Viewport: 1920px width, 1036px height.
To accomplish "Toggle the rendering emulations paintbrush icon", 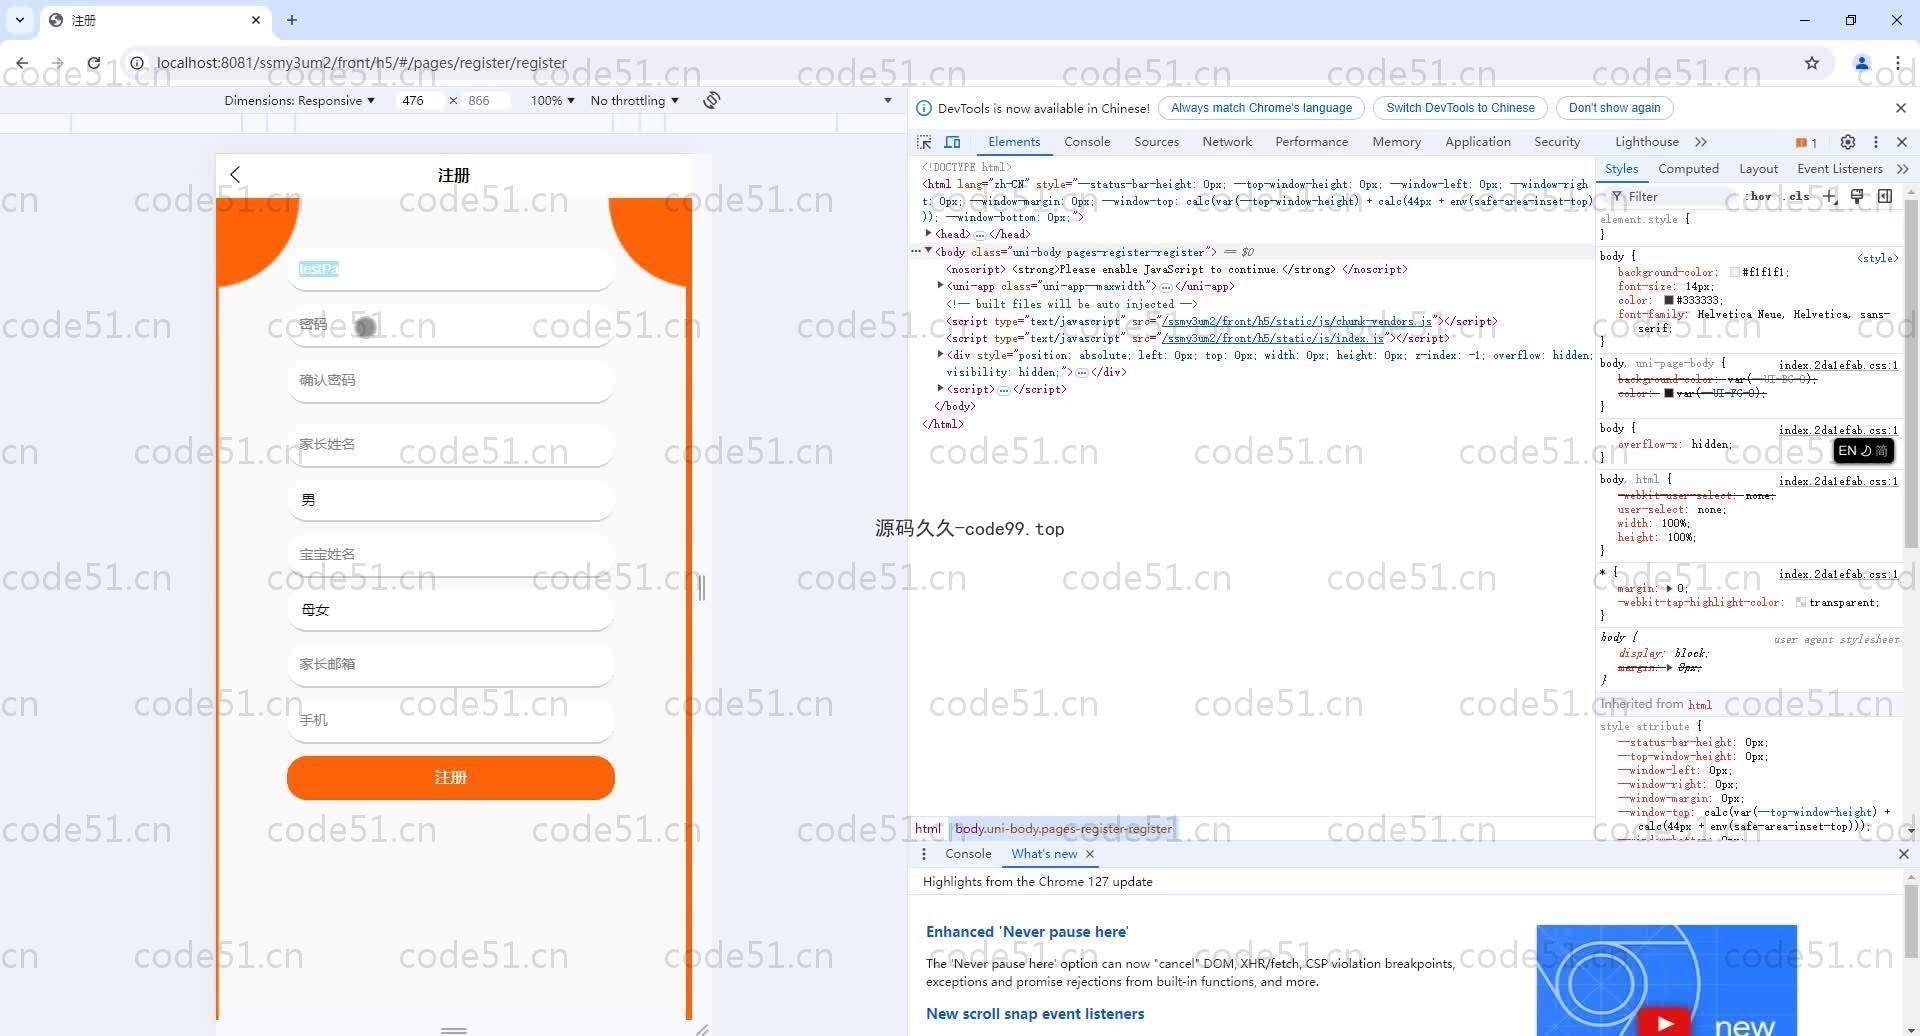I will (1857, 196).
